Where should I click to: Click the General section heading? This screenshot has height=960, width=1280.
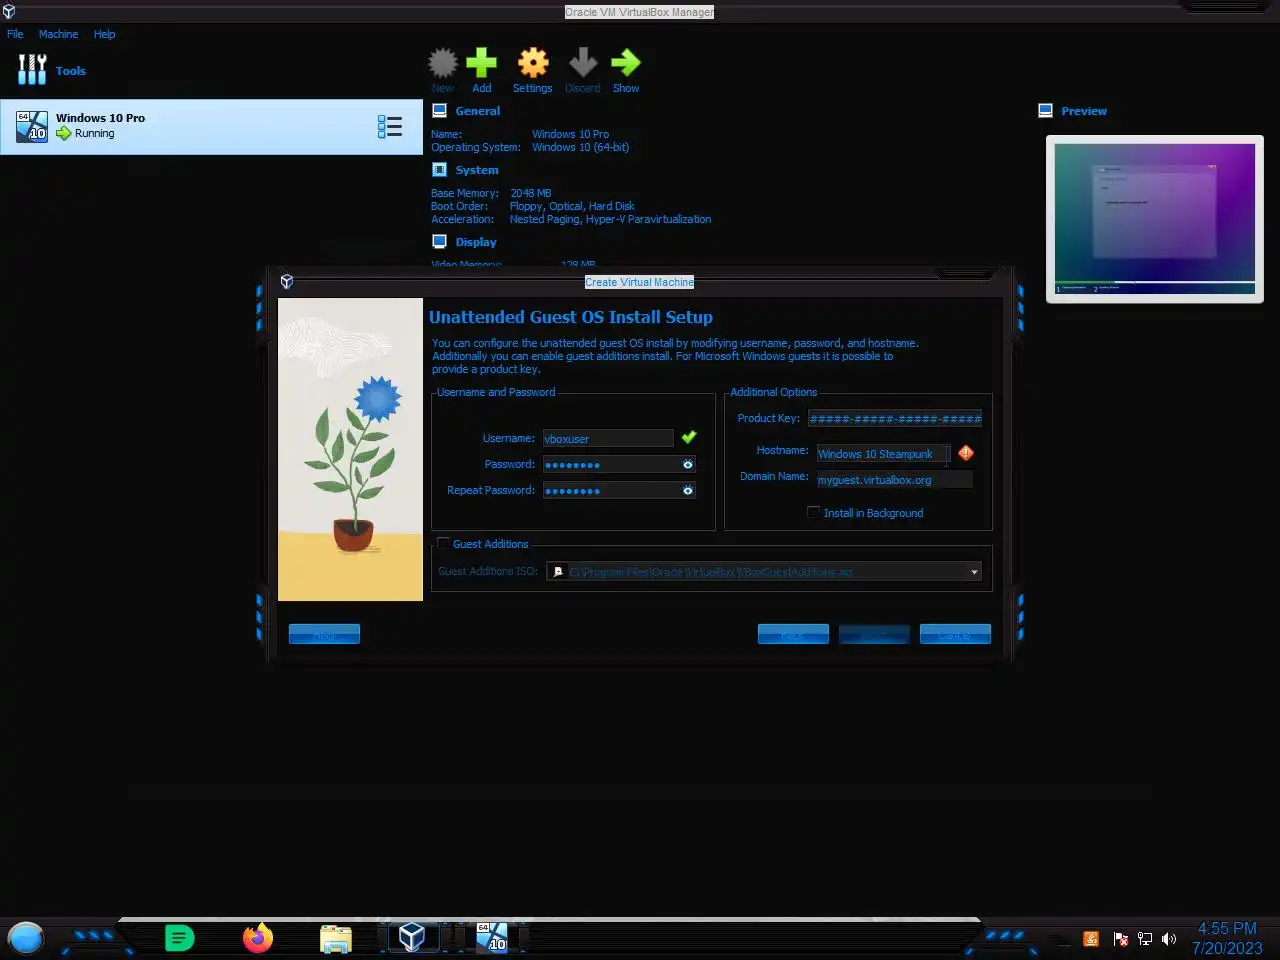coord(478,111)
